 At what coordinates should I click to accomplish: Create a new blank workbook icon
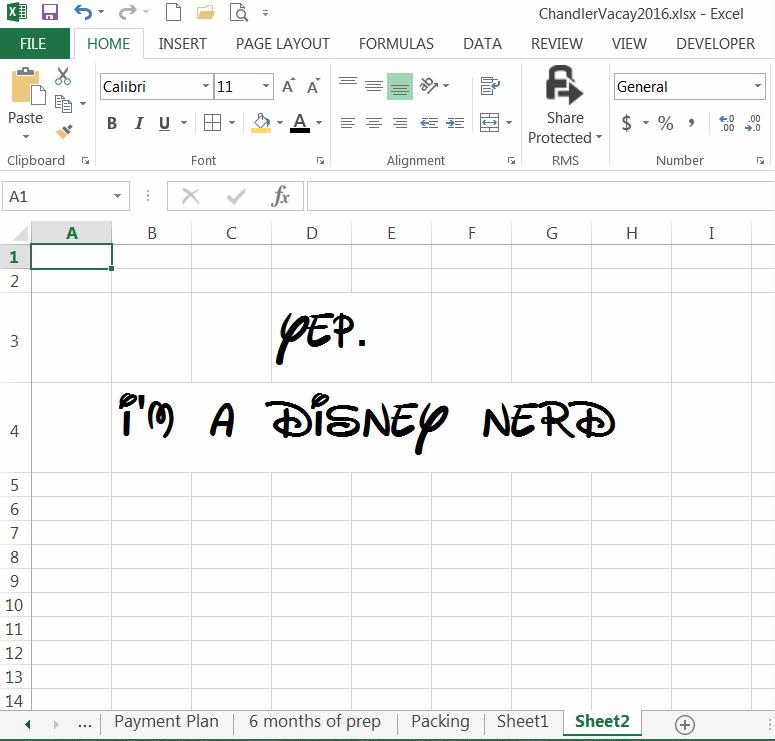[x=173, y=12]
